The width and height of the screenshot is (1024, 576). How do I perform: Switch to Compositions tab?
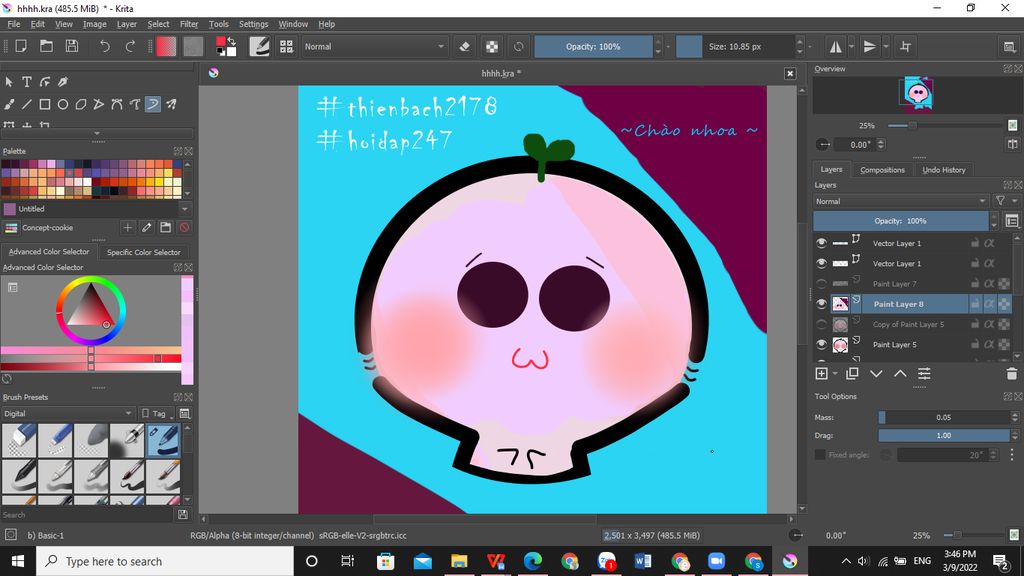coord(882,170)
